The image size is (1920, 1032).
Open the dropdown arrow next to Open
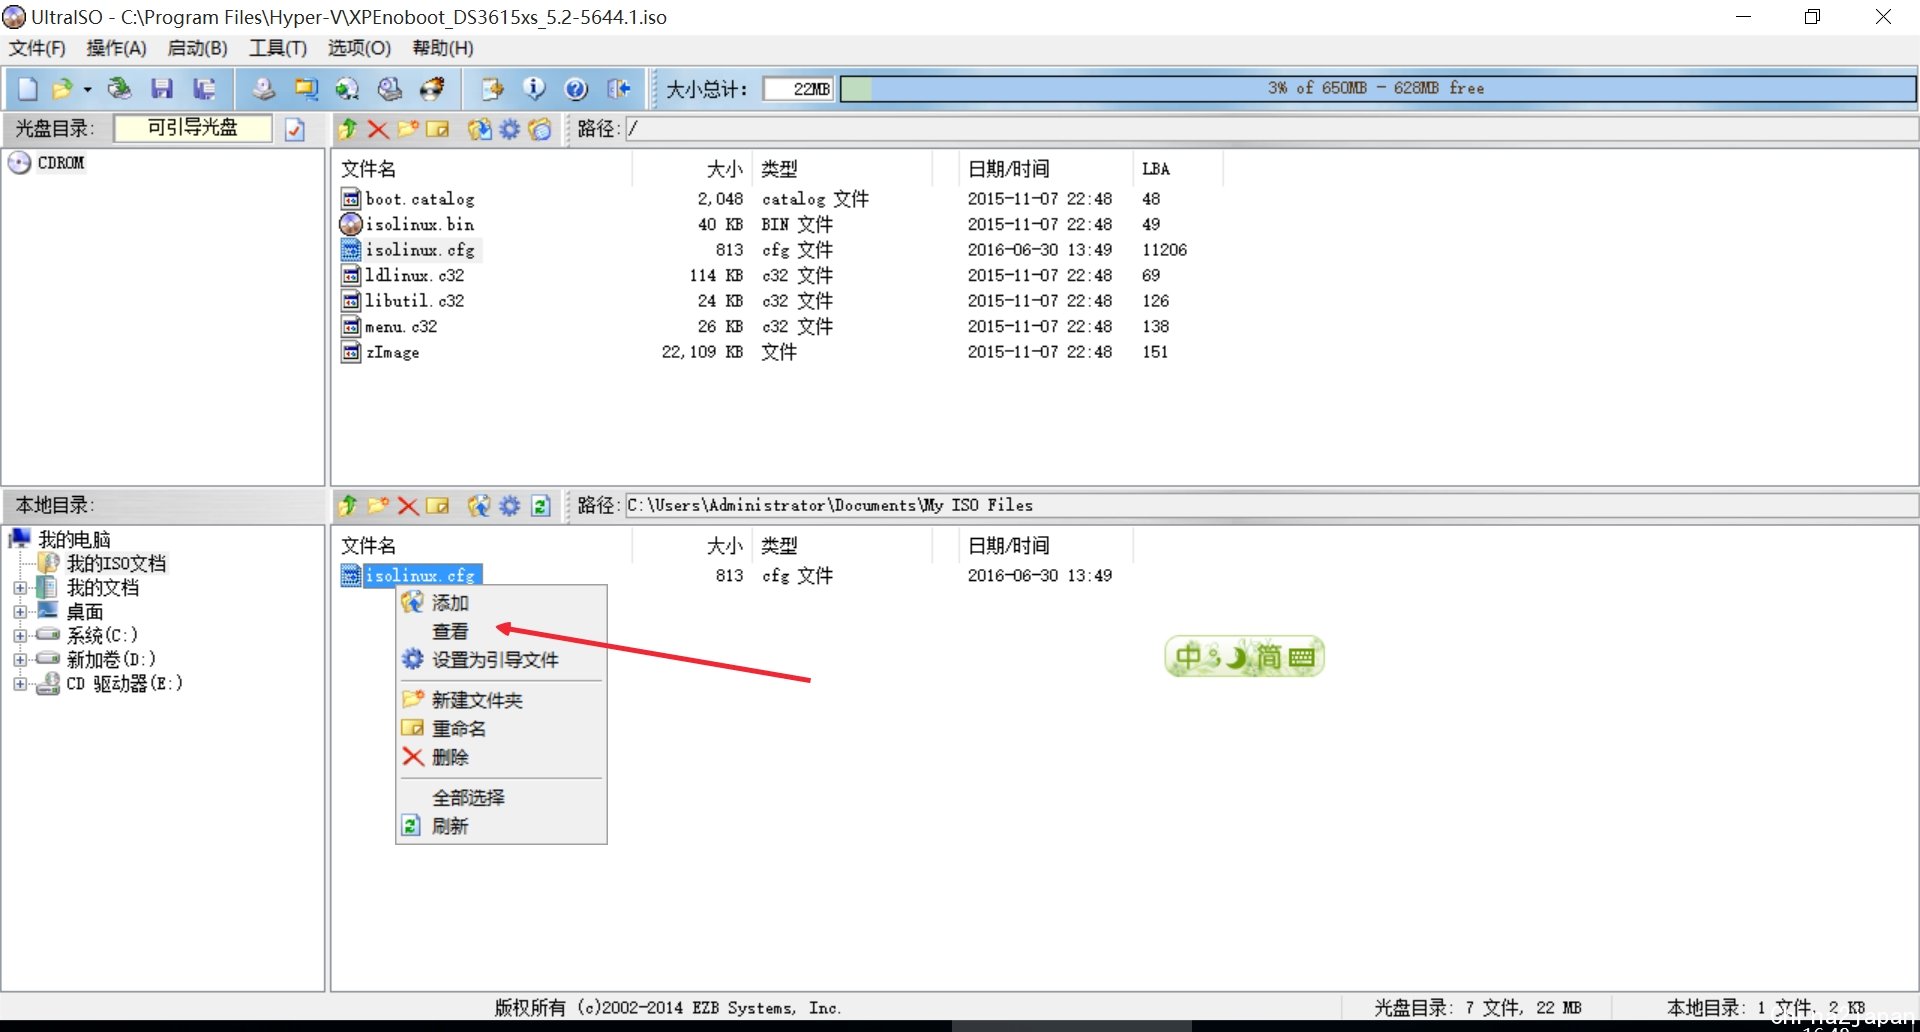point(87,89)
